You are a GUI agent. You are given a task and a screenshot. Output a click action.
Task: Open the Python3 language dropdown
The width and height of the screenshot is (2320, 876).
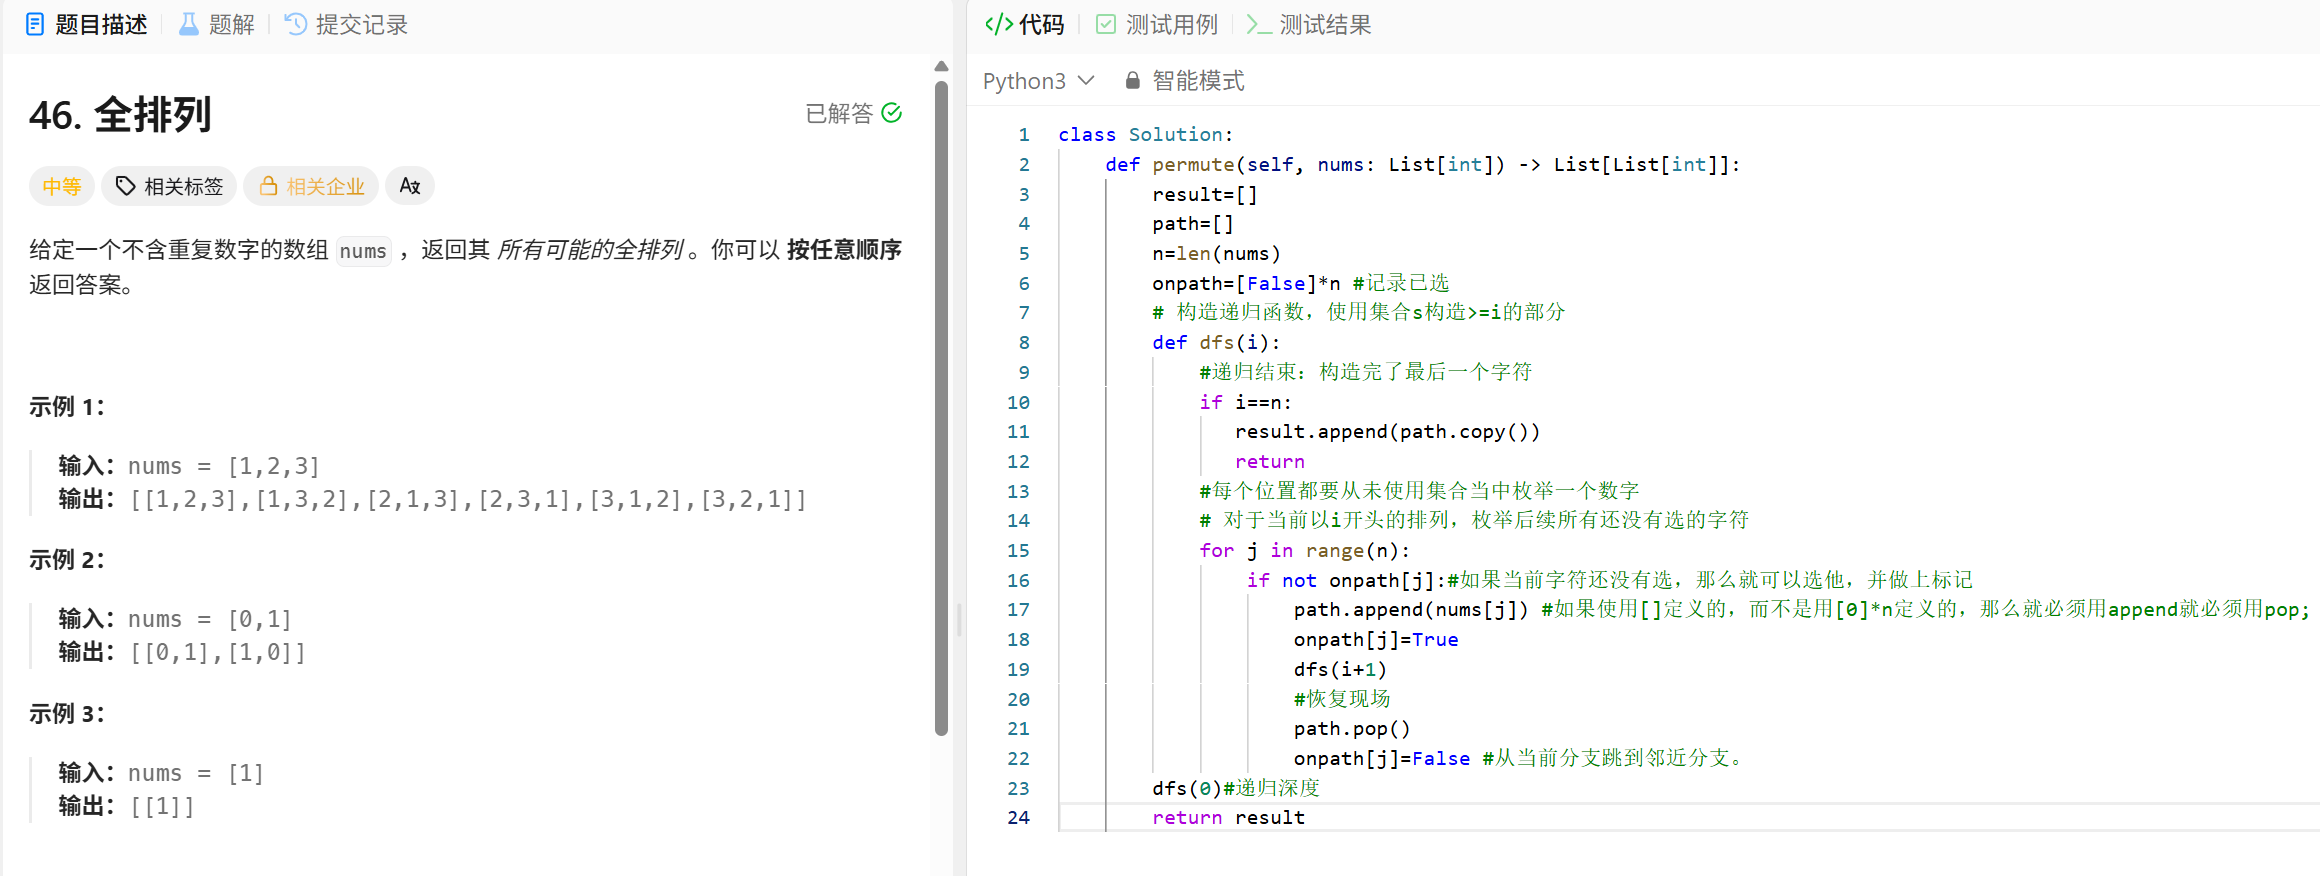[1038, 81]
